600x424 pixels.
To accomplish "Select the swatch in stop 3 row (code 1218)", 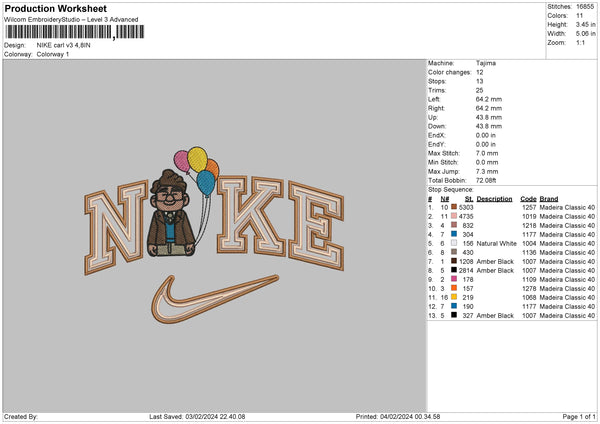I will 454,225.
